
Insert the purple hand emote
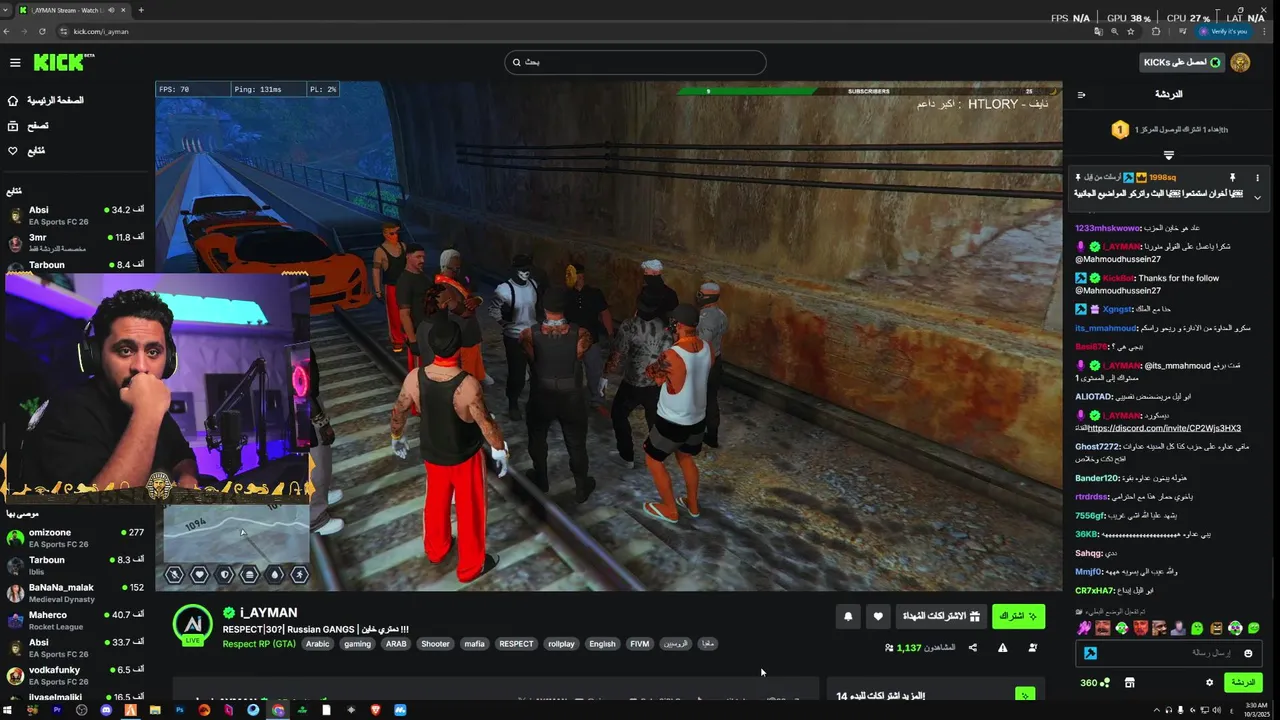(1083, 628)
